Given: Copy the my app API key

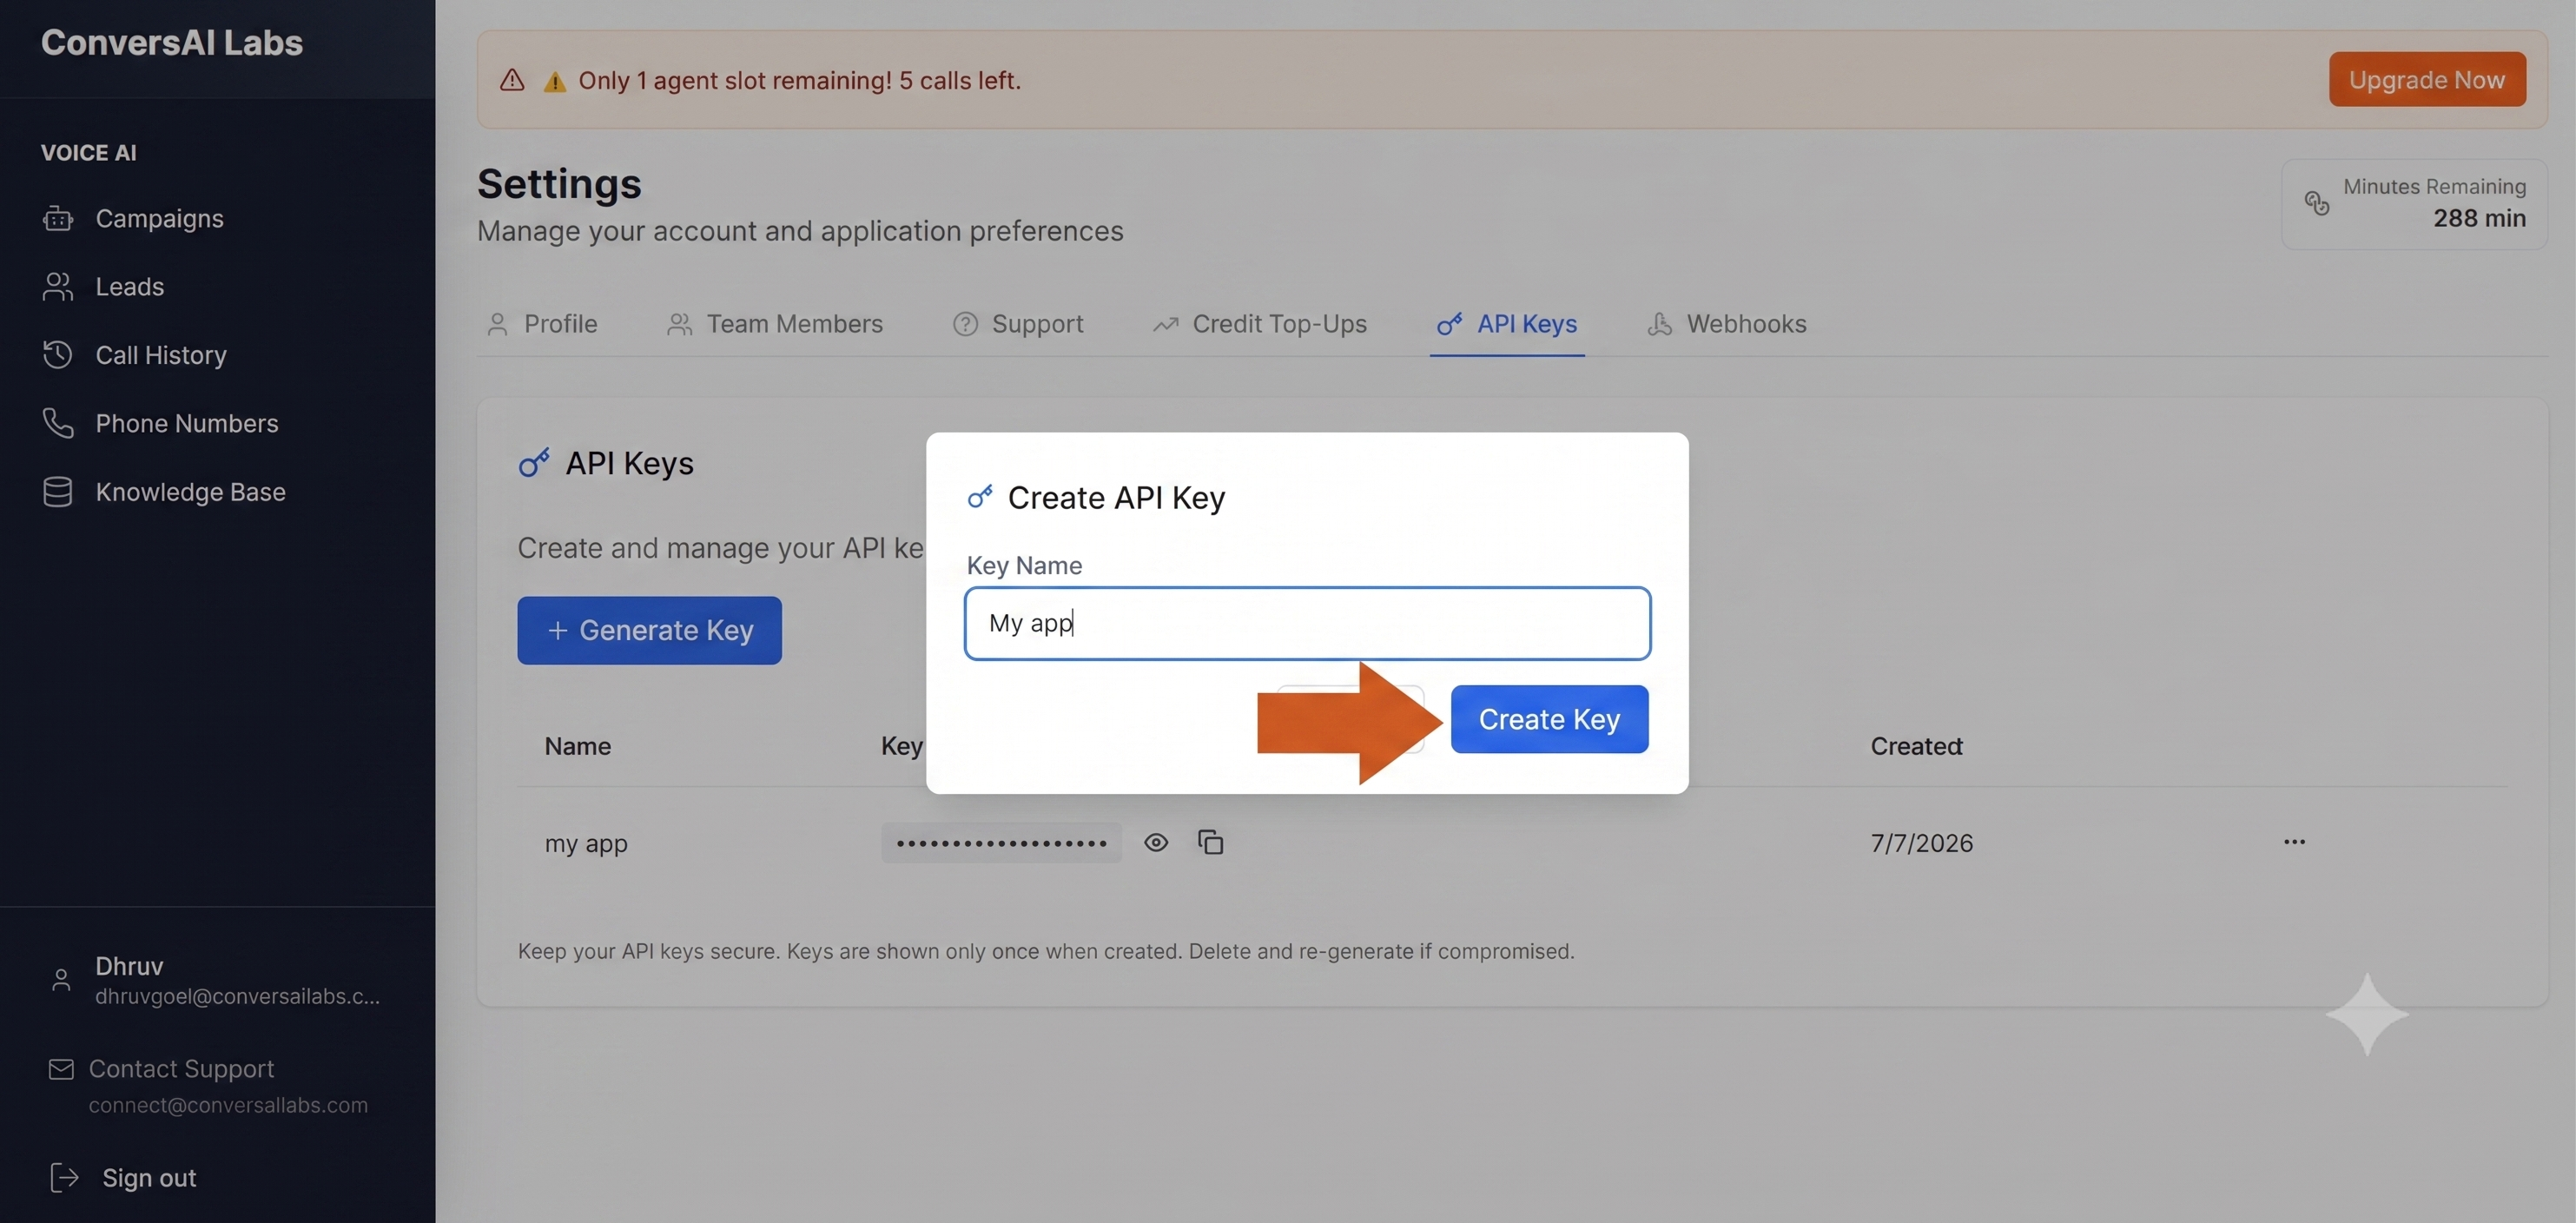Looking at the screenshot, I should click(x=1210, y=842).
